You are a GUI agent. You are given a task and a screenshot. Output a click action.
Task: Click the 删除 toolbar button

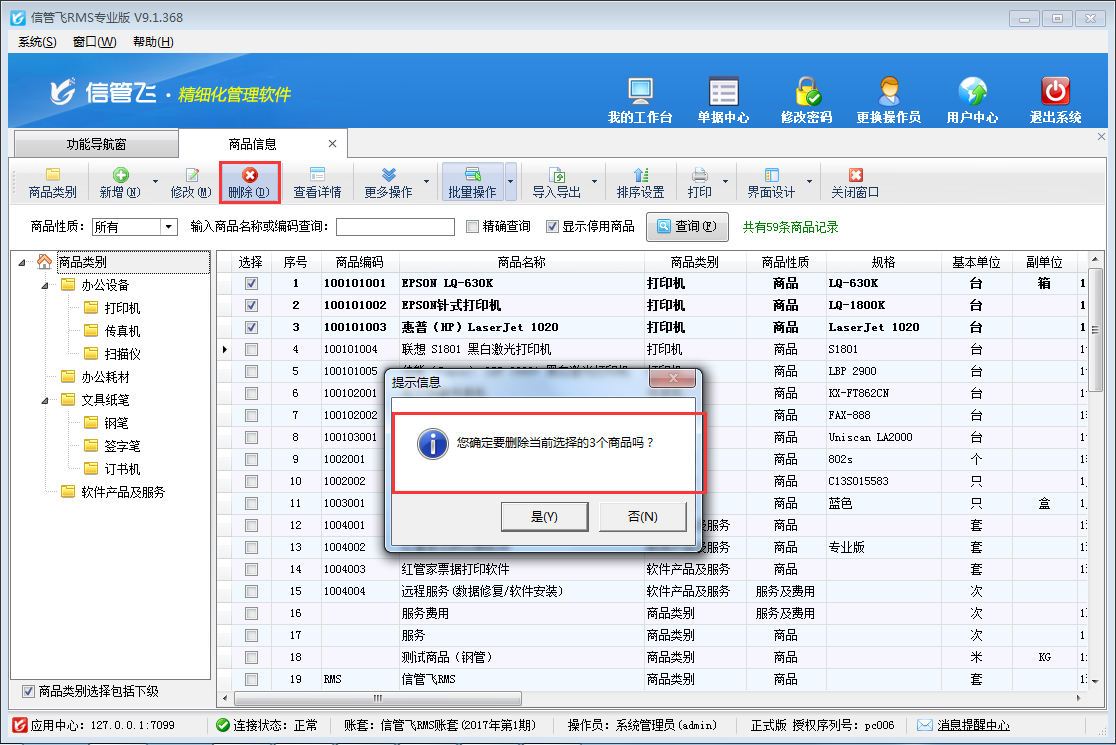pos(249,183)
